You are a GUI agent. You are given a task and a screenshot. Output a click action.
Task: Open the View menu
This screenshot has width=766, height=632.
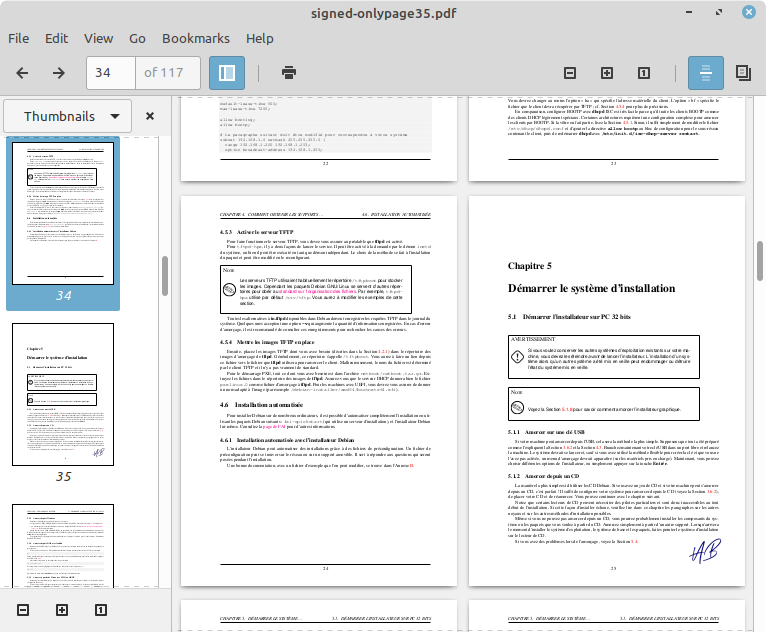coord(98,39)
